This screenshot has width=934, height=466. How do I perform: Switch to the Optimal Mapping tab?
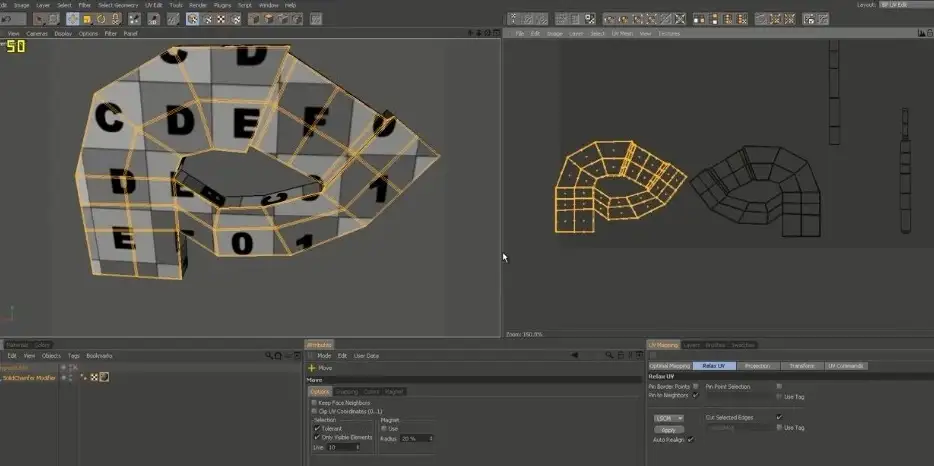(670, 366)
